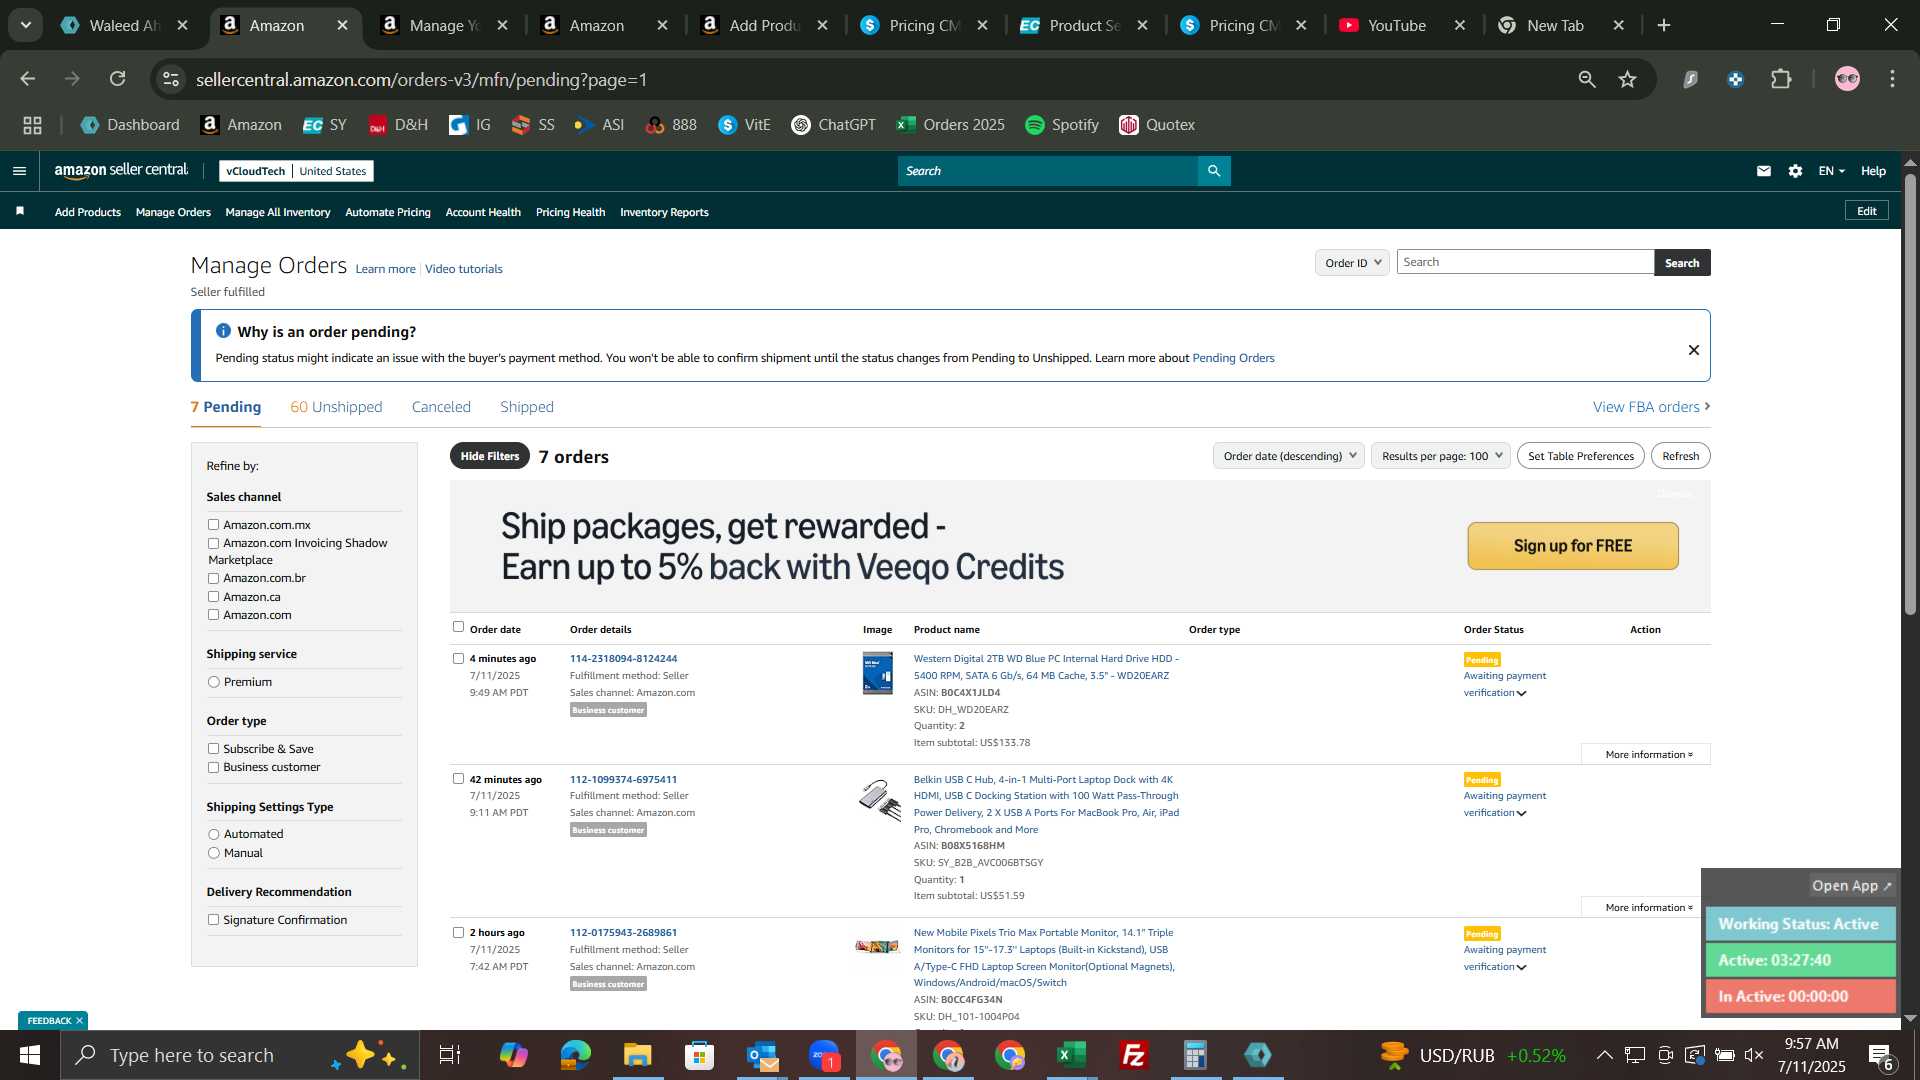The height and width of the screenshot is (1080, 1920).
Task: Open the Spotify bookmark
Action: 1062,125
